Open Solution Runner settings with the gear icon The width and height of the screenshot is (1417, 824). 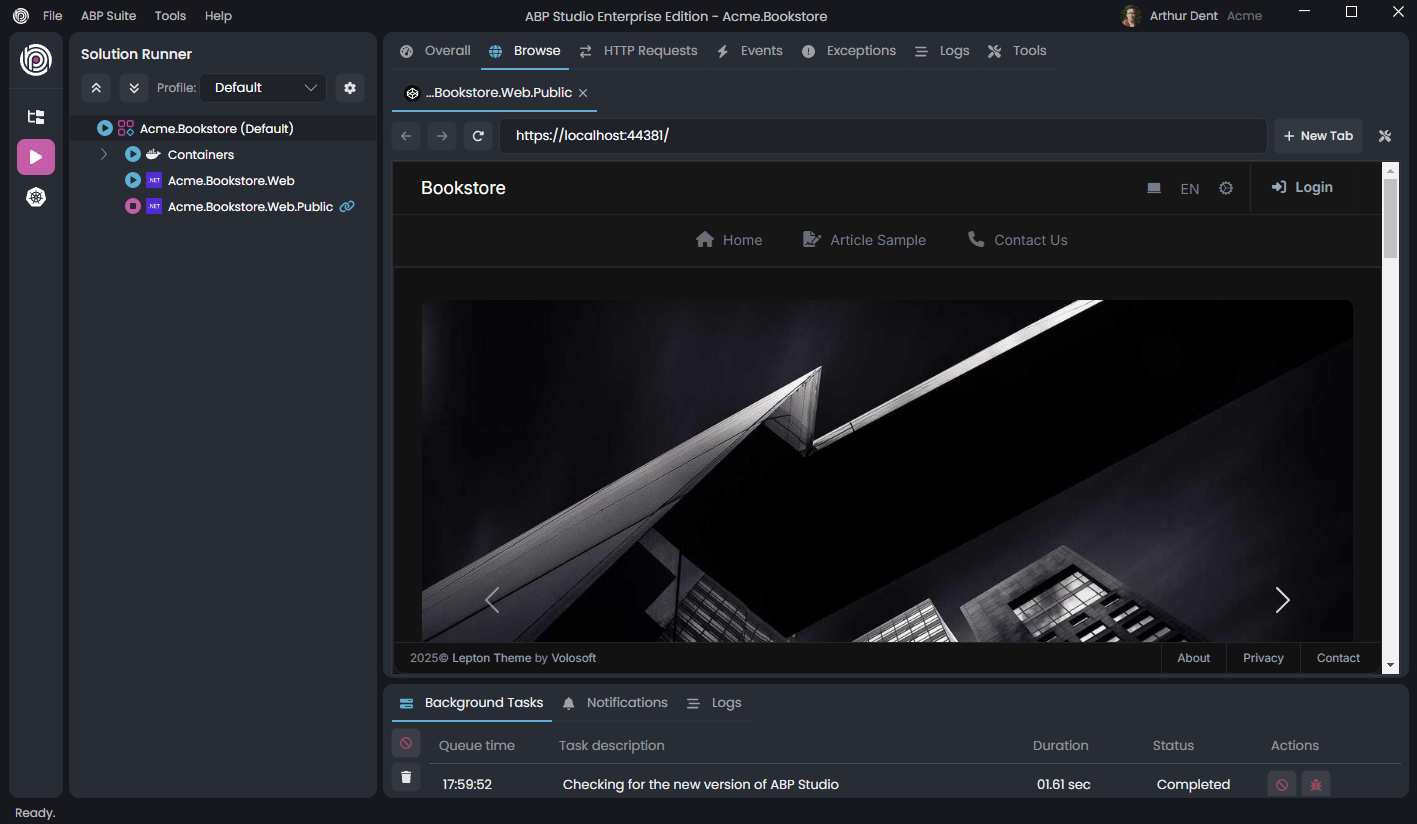(349, 88)
